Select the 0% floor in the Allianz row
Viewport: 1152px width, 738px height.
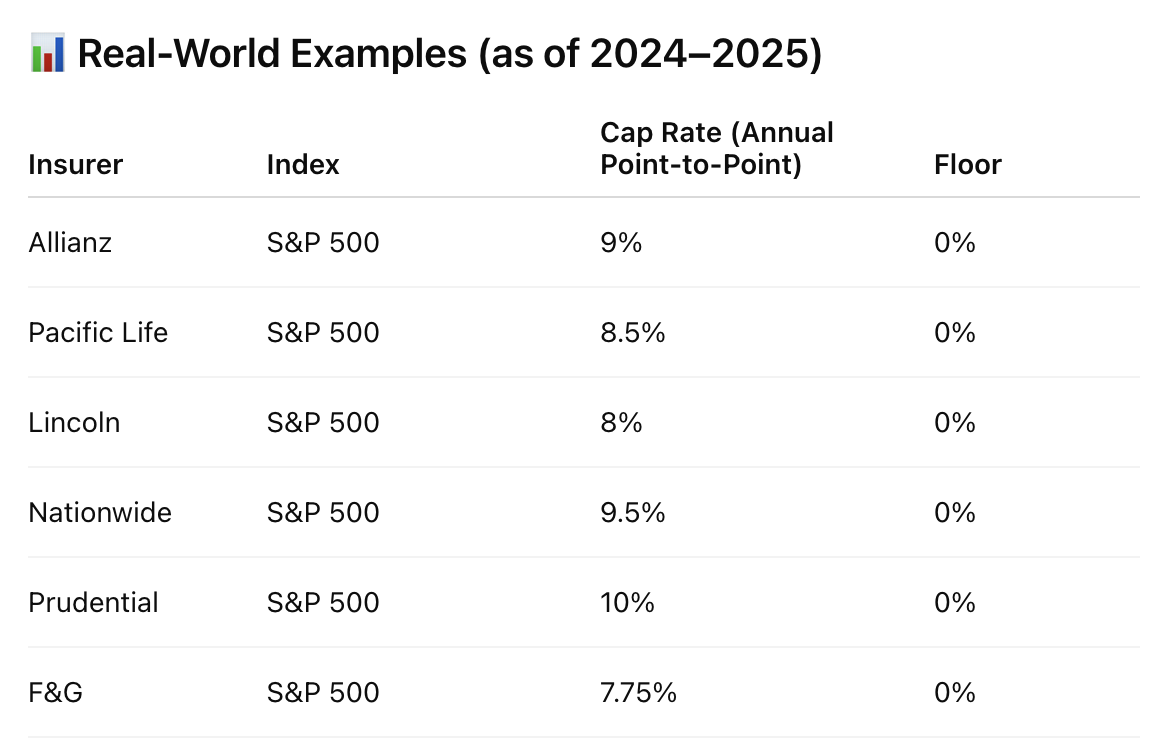(x=954, y=242)
